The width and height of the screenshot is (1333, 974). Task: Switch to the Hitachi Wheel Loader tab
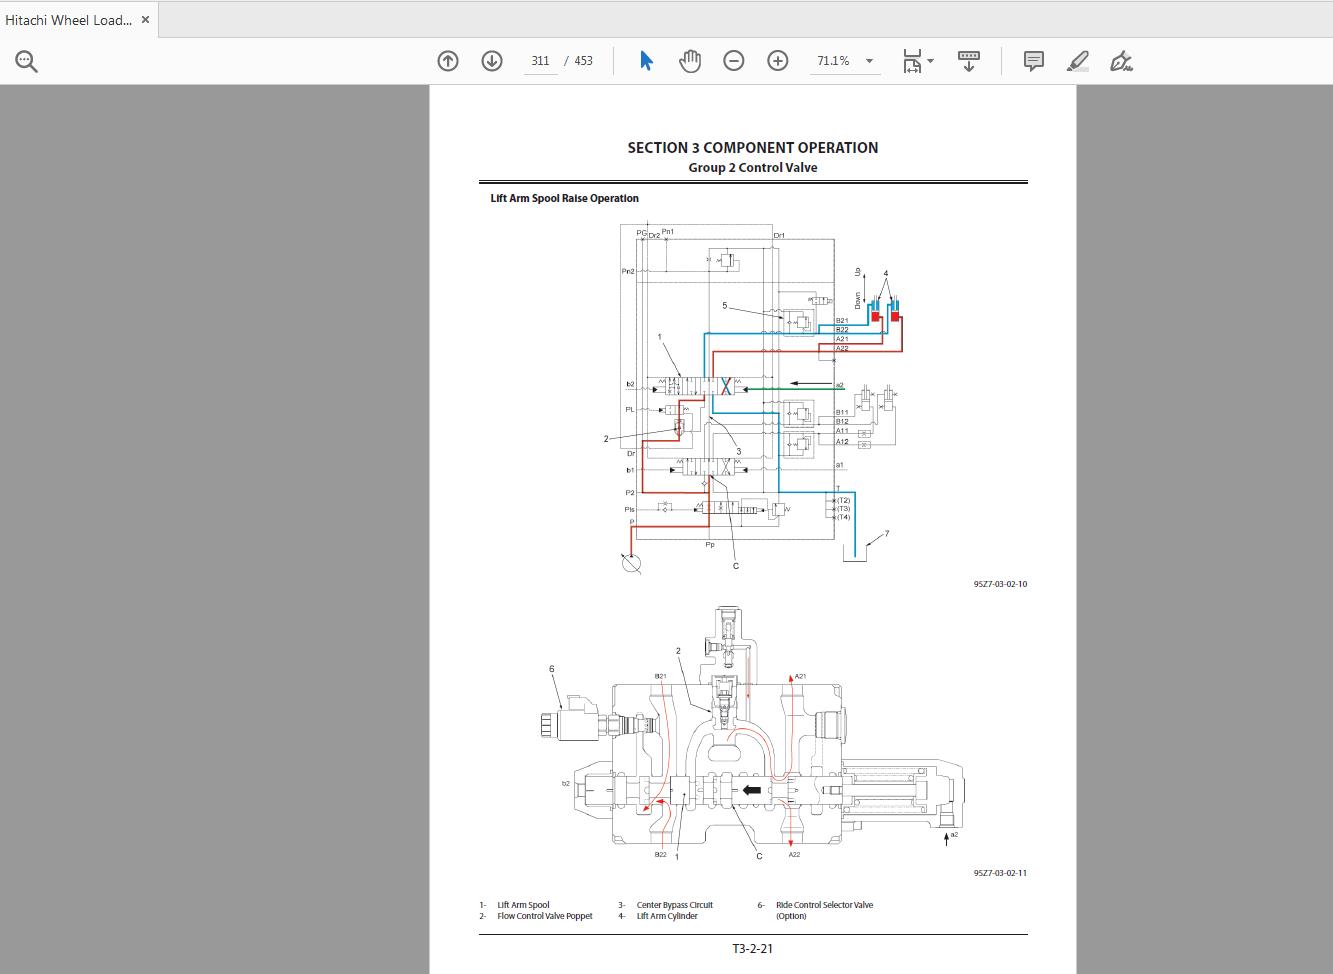(x=70, y=19)
